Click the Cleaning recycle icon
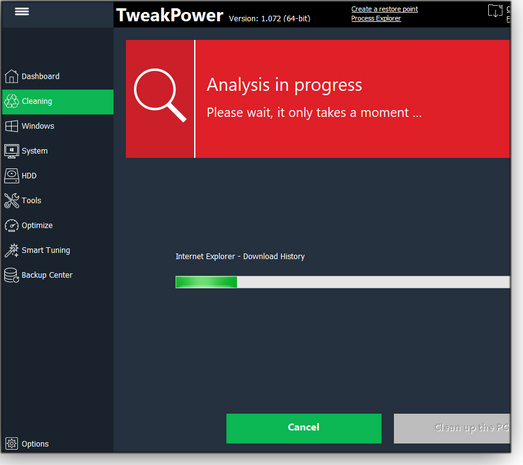Viewport: 523px width, 465px height. pos(11,101)
